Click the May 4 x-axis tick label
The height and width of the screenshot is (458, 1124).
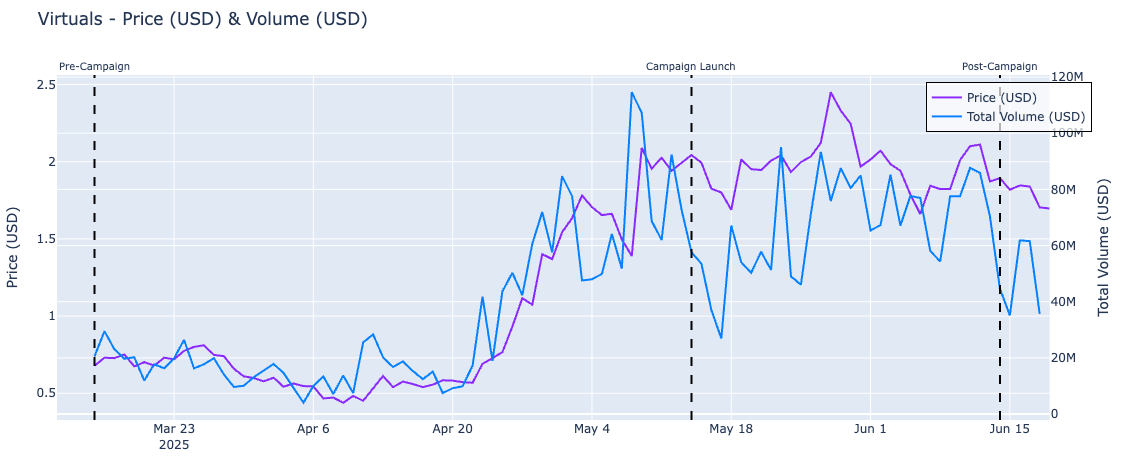point(592,429)
